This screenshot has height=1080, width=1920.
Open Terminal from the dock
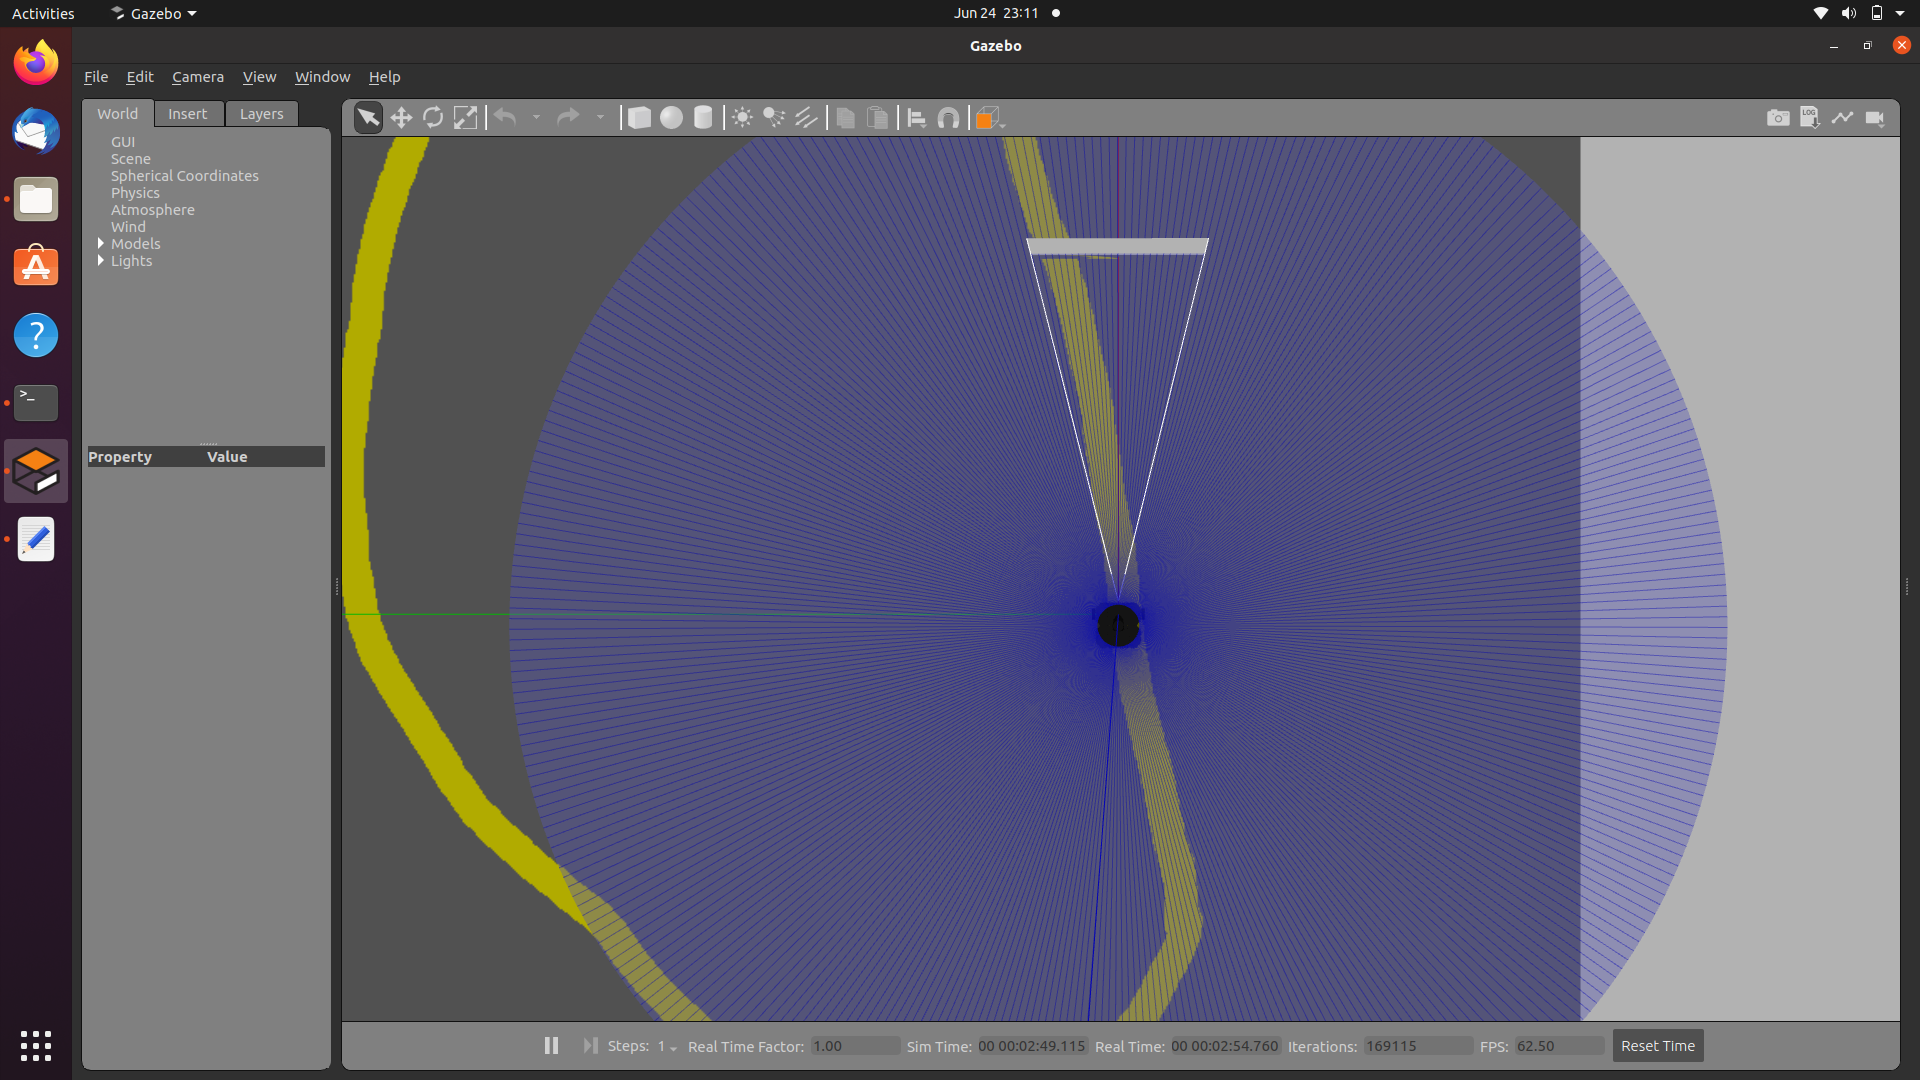(36, 402)
